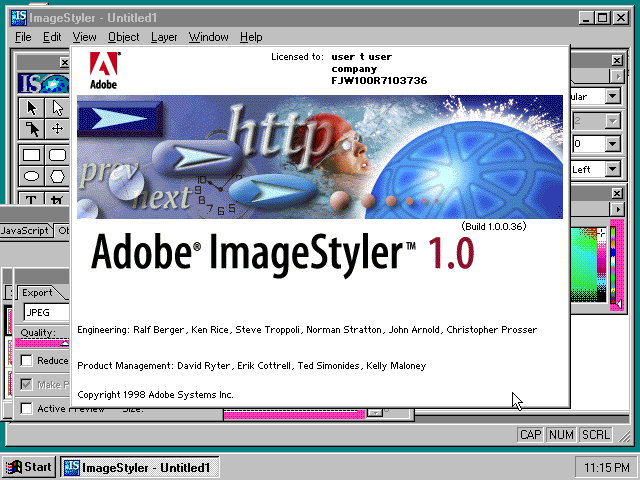Enable the Active Preview checkbox
This screenshot has height=480, width=640.
tap(27, 408)
